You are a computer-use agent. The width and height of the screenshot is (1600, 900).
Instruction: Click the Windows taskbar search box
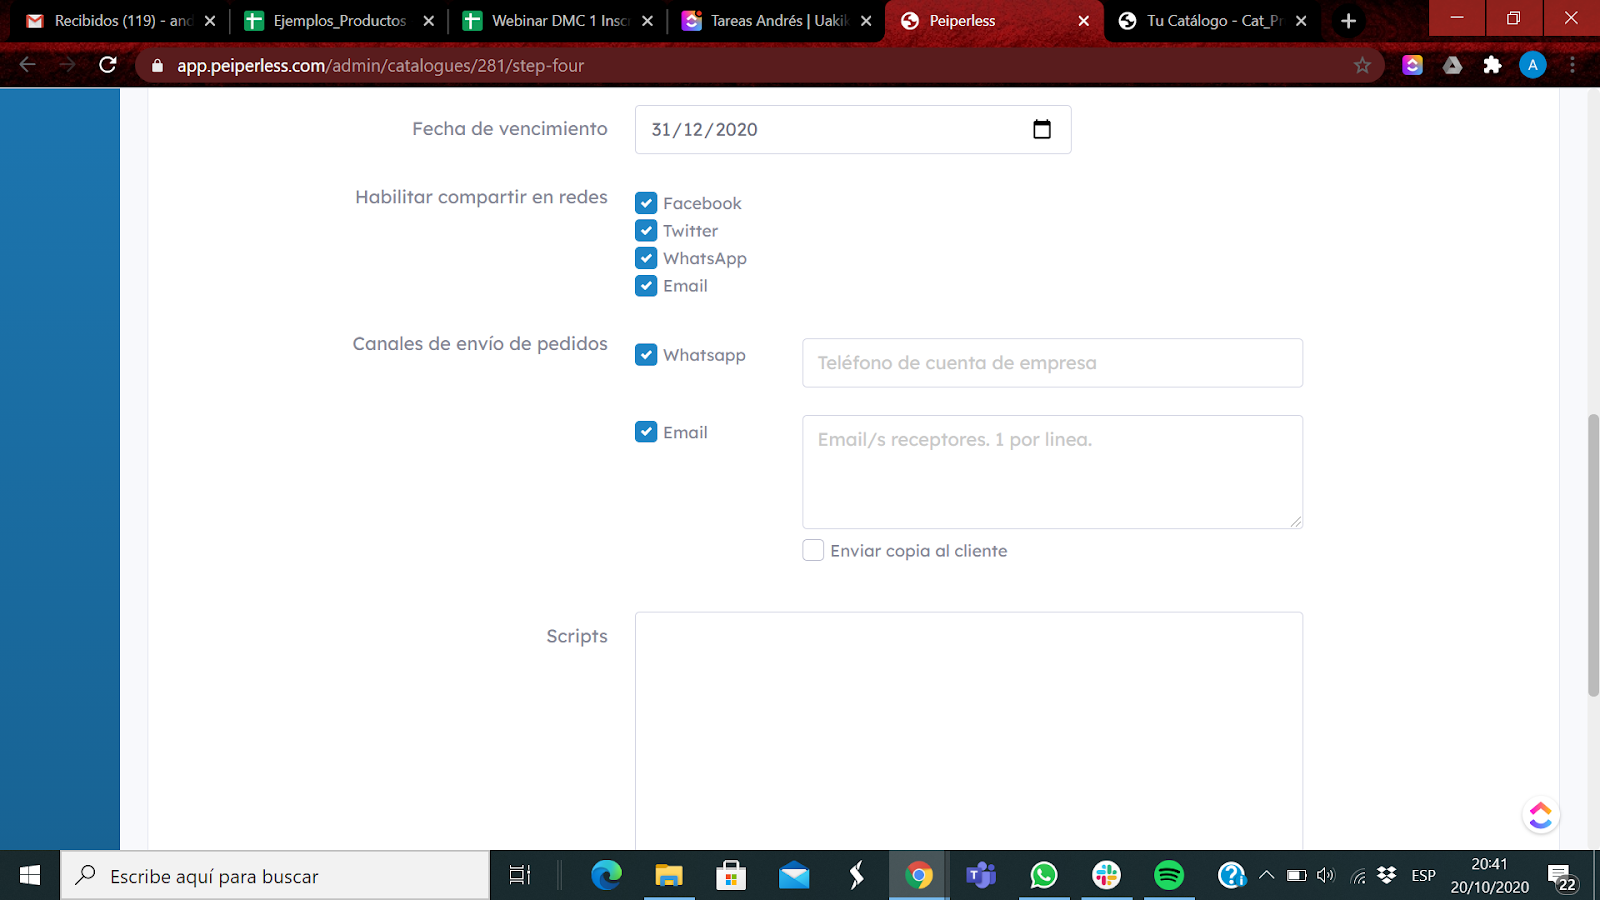[275, 876]
